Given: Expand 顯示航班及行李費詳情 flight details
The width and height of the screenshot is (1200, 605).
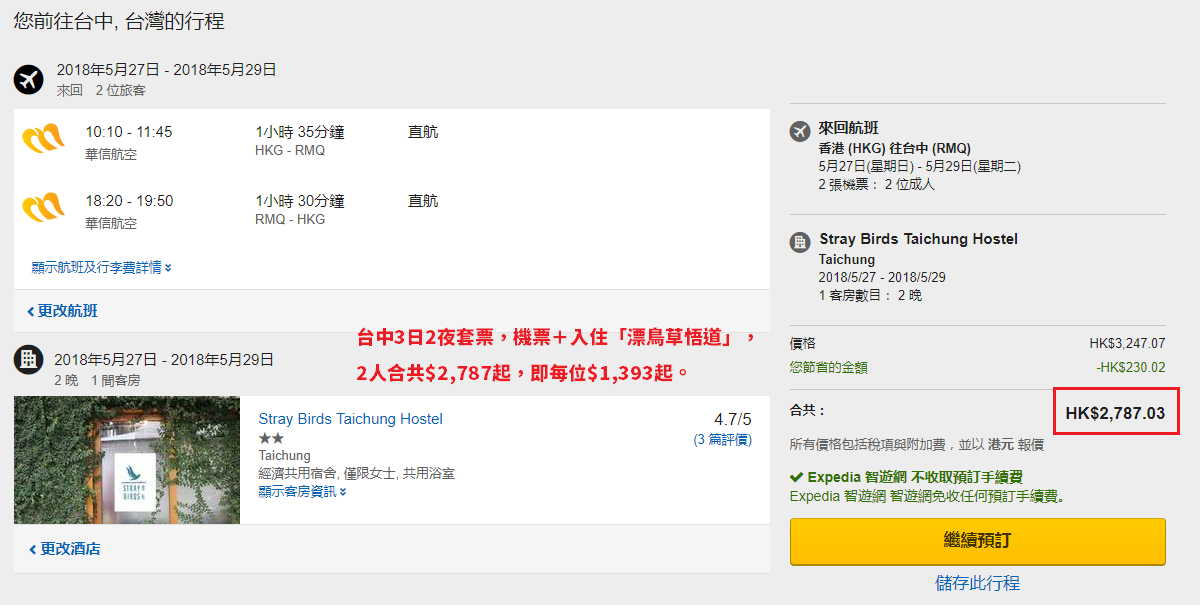Looking at the screenshot, I should (102, 267).
